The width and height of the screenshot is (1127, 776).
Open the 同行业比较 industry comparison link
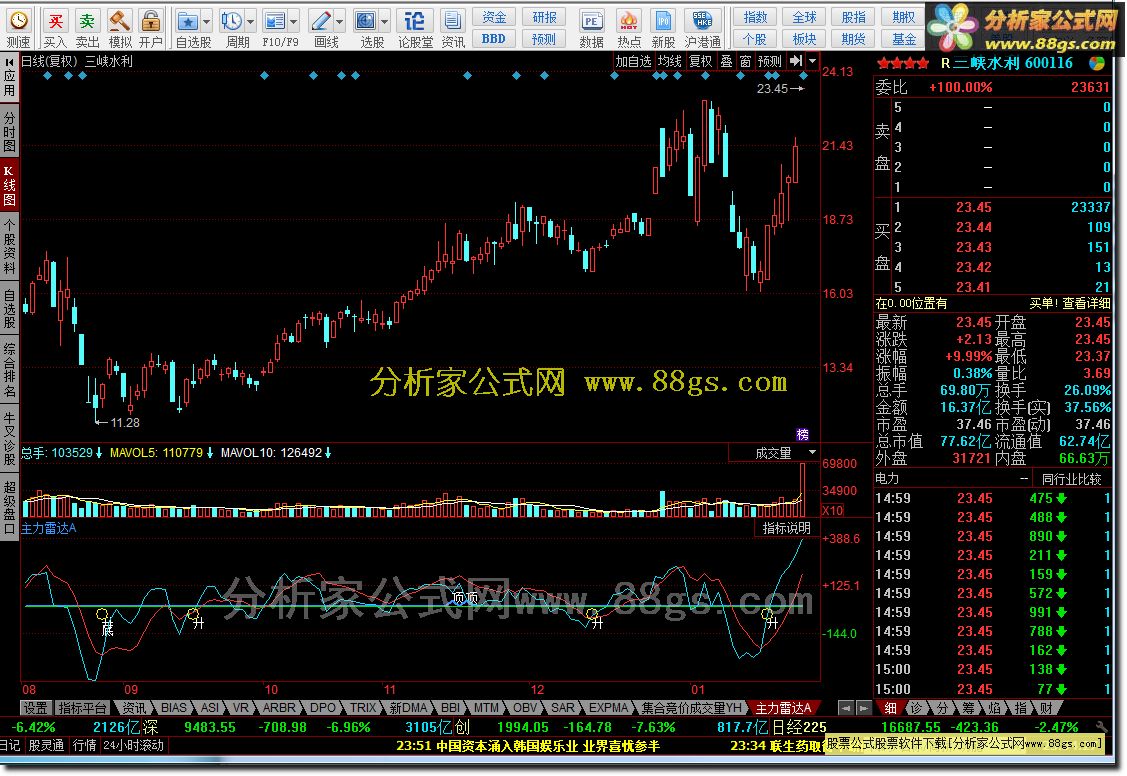click(1072, 479)
